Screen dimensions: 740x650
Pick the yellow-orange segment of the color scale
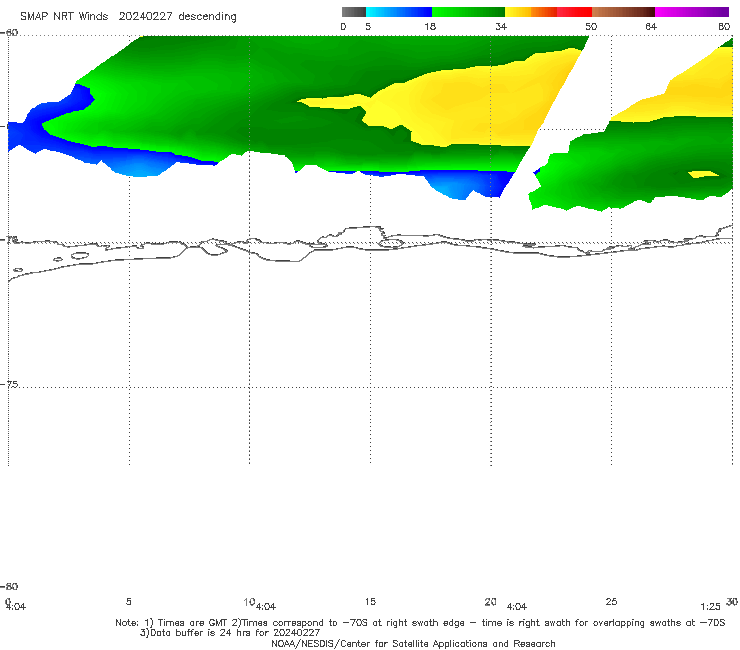click(x=531, y=12)
